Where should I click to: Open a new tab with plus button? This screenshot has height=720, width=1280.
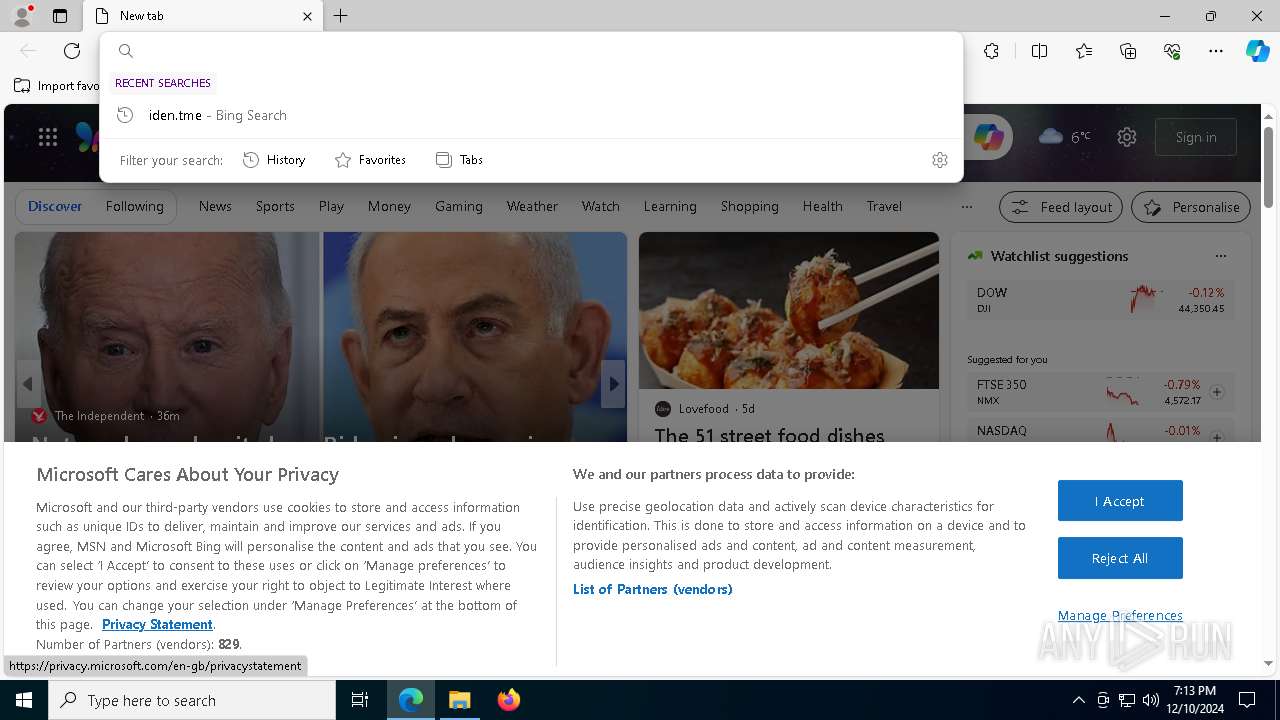[x=341, y=16]
